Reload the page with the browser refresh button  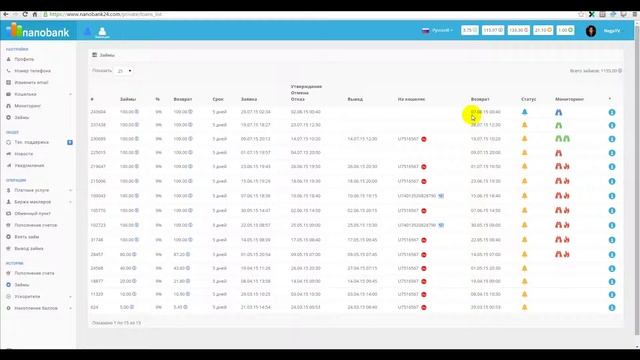point(25,14)
